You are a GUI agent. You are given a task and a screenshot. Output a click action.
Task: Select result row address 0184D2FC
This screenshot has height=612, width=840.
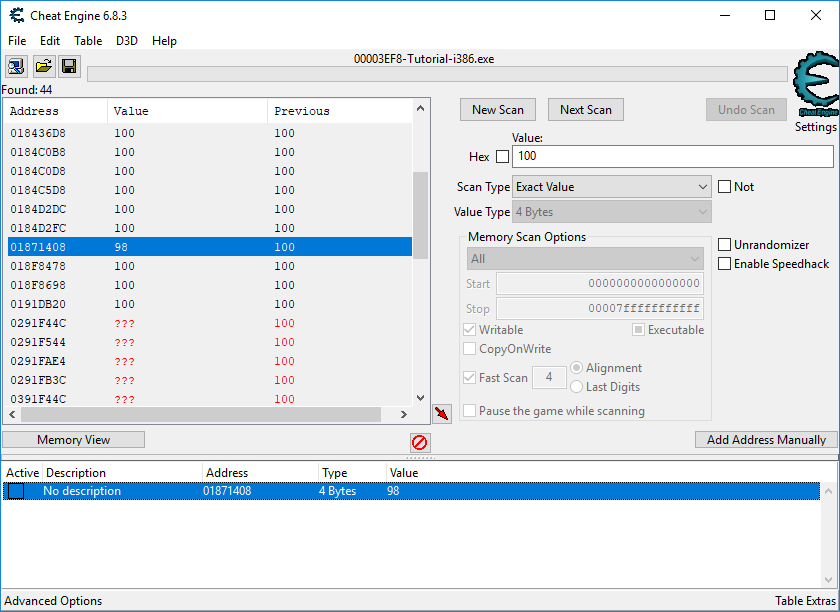[x=210, y=228]
